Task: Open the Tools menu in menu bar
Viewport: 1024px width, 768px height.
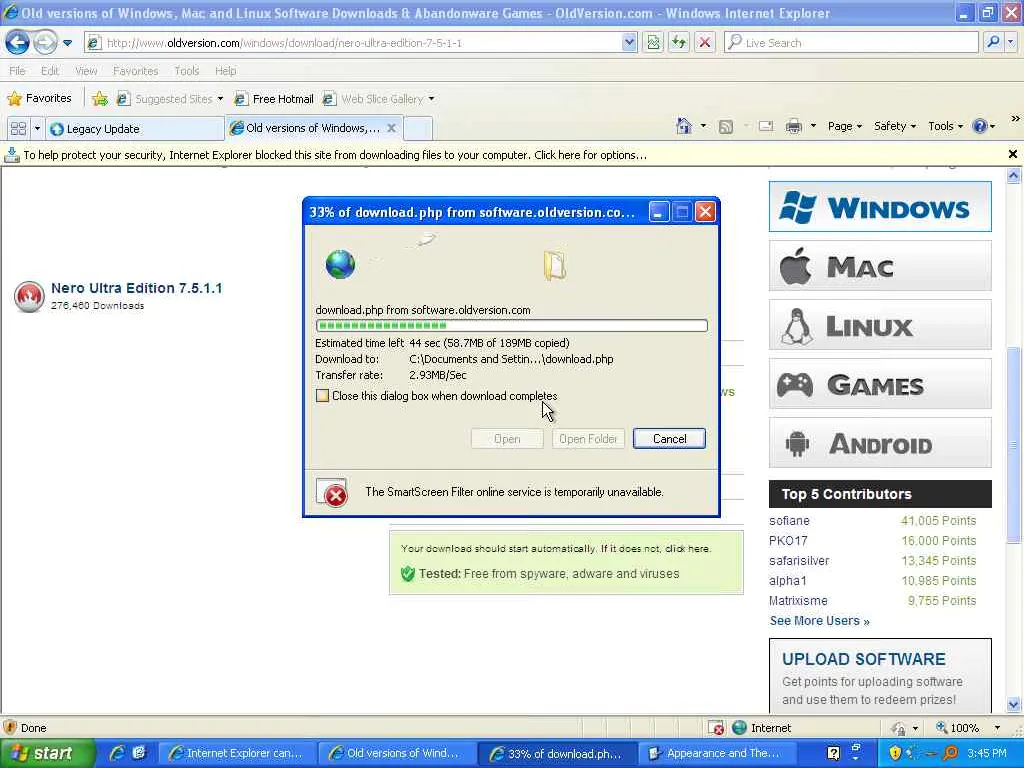Action: point(186,71)
